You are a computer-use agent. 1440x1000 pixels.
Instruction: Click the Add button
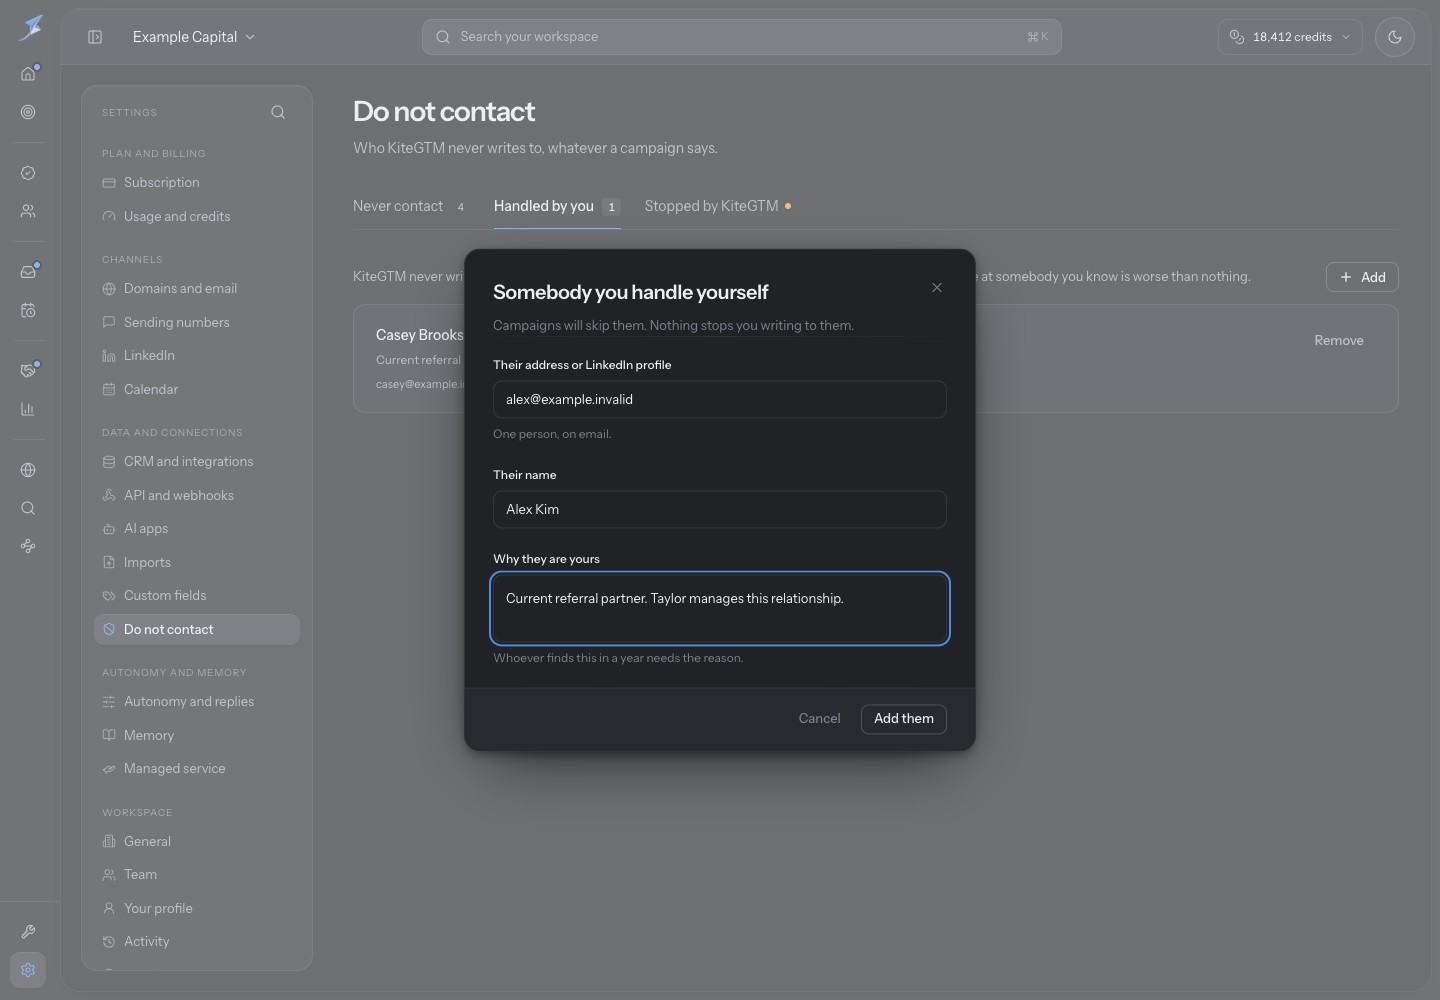click(1362, 277)
